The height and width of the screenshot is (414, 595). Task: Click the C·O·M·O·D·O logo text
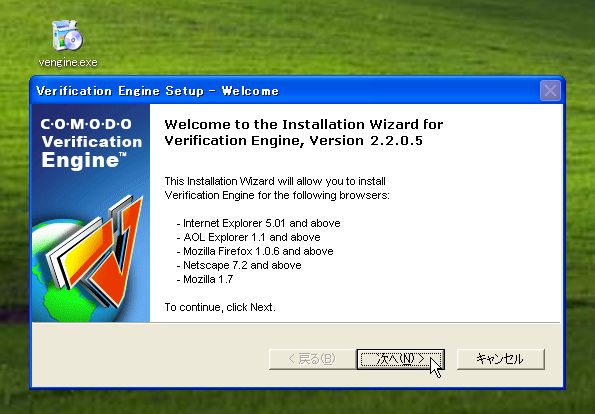(86, 124)
